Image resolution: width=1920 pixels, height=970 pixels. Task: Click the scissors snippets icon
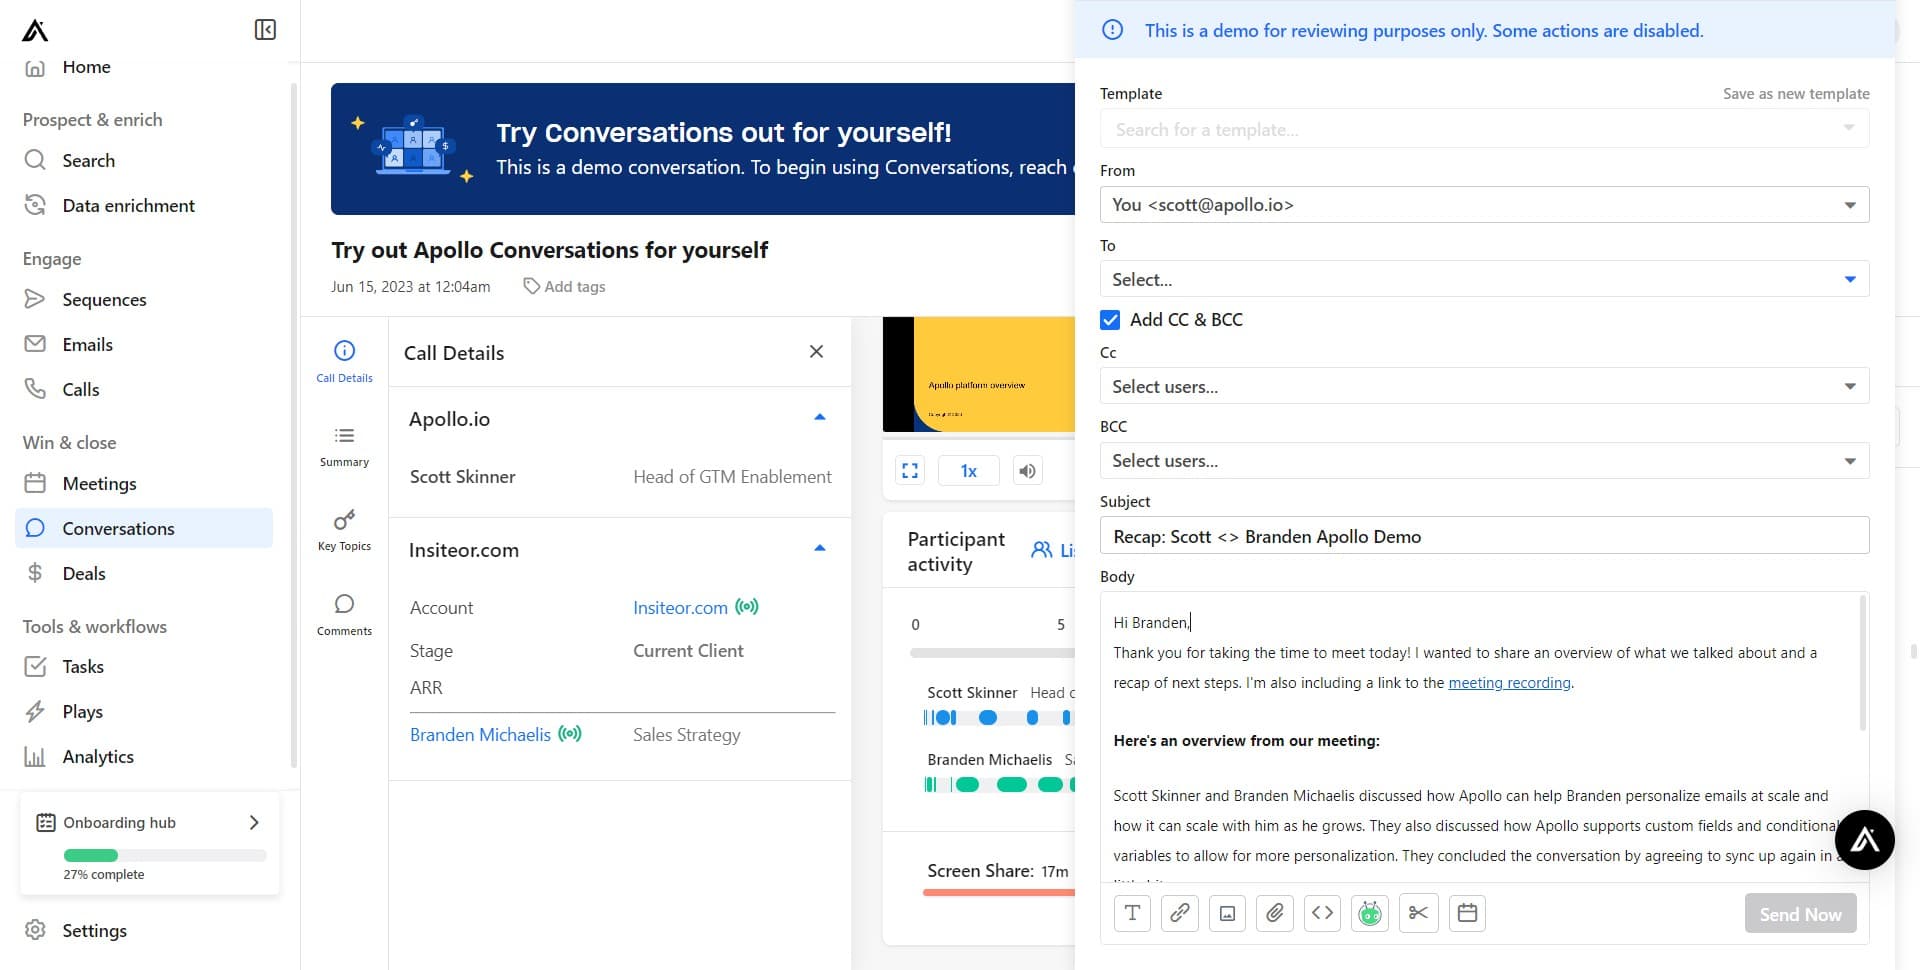point(1418,913)
